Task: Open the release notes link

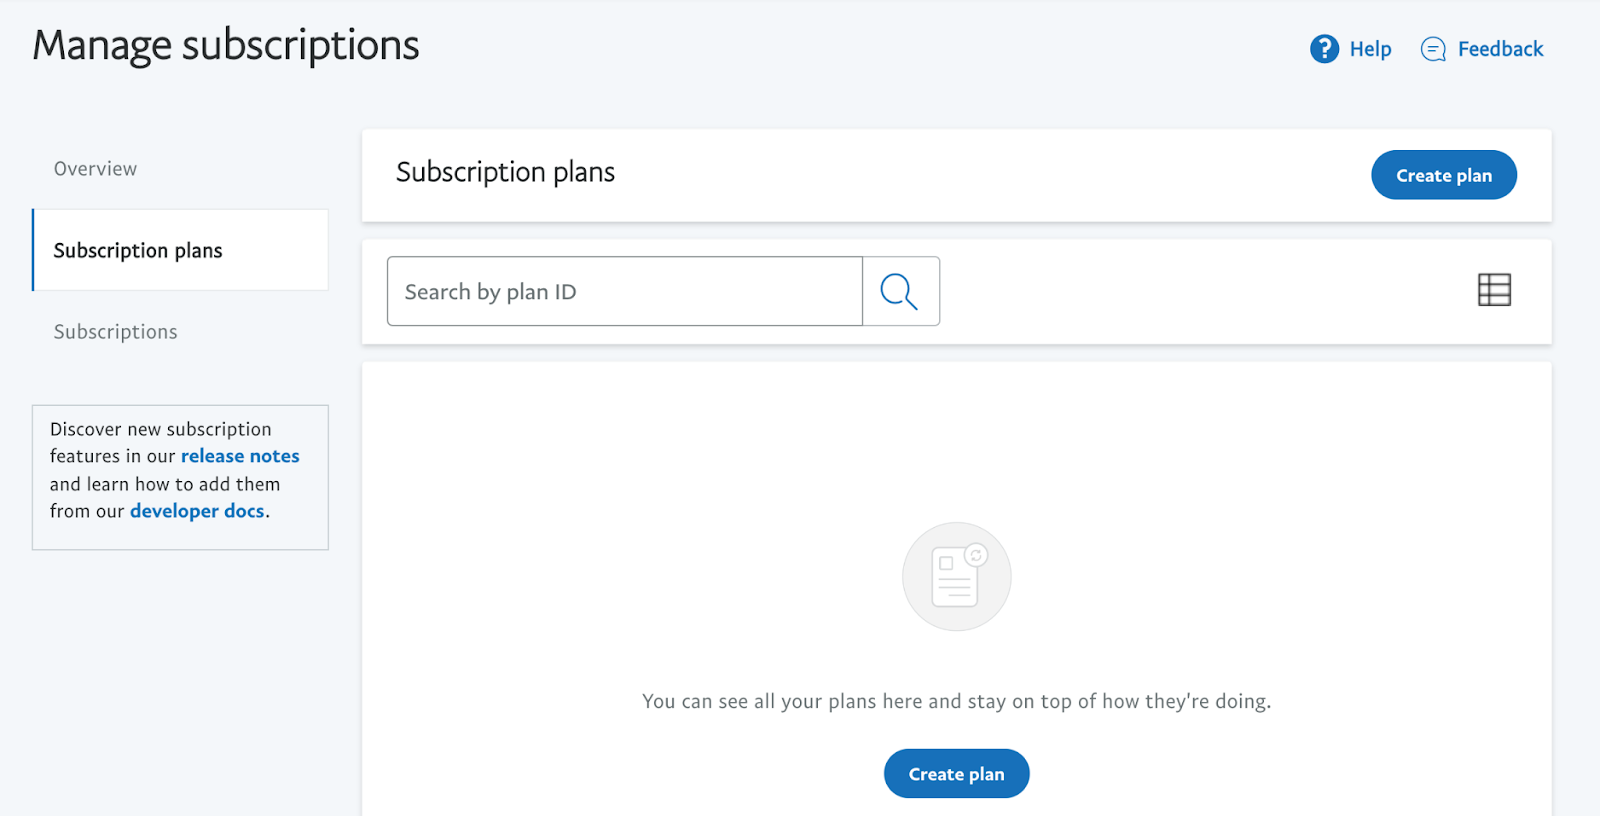Action: [240, 456]
